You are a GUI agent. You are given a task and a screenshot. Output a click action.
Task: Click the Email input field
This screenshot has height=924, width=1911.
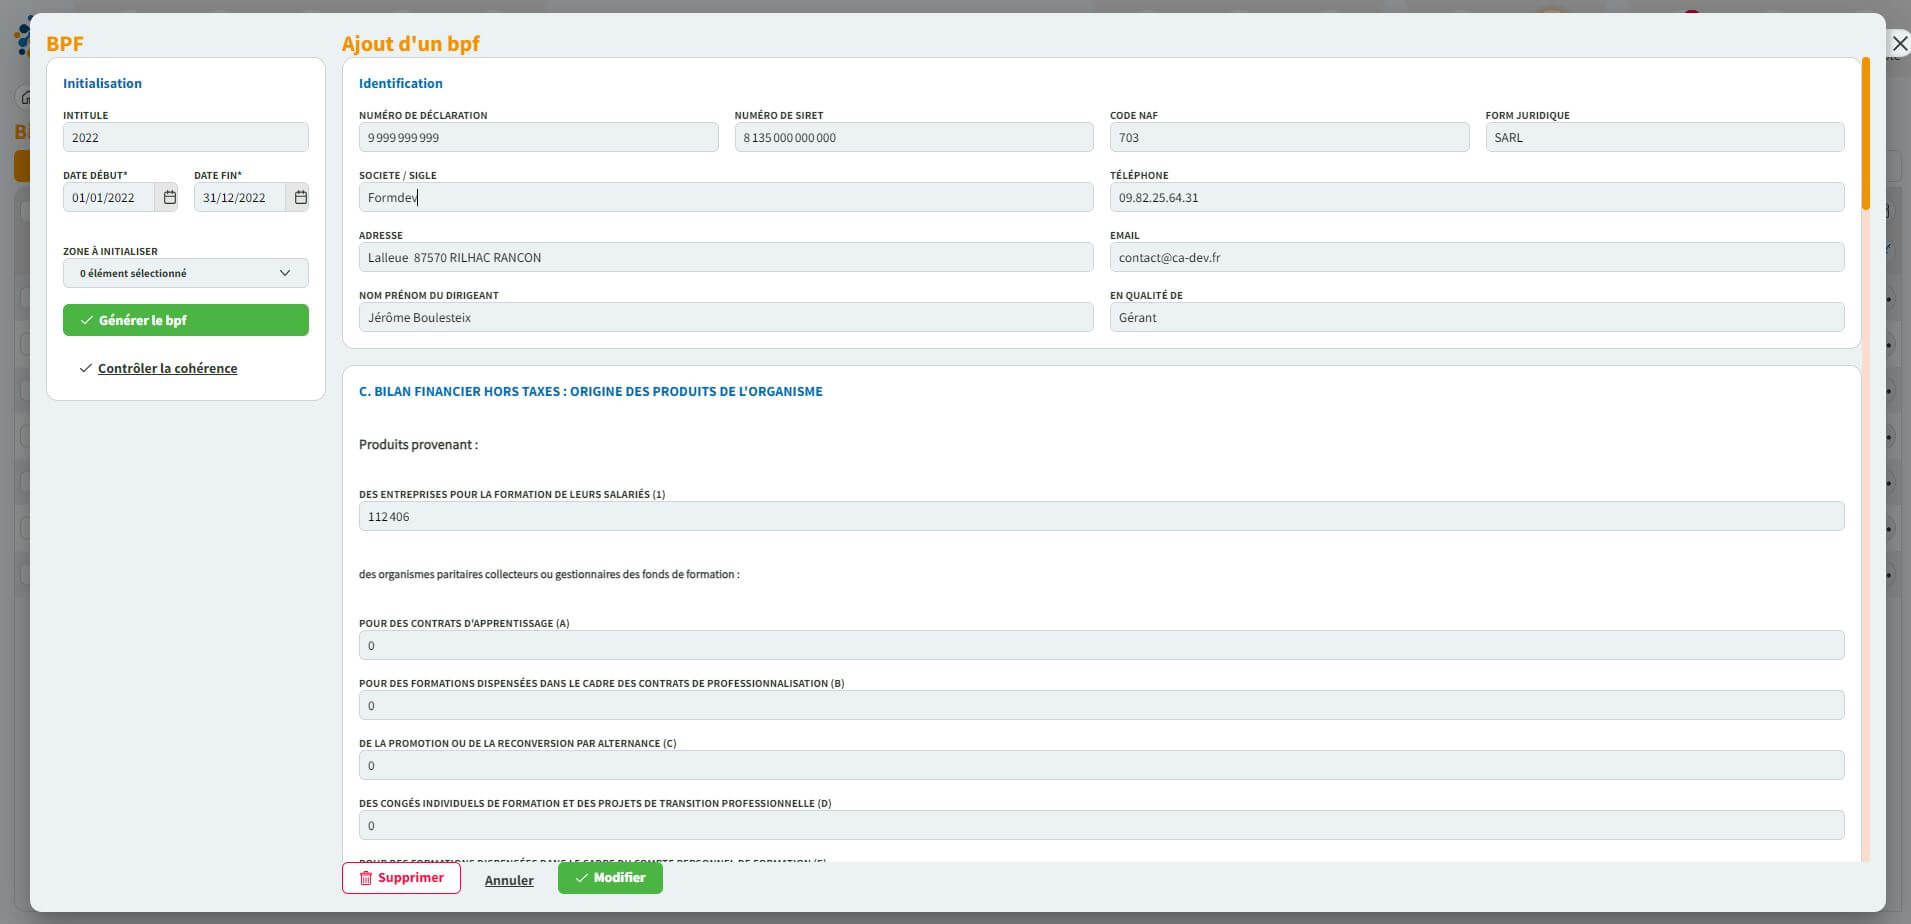pyautogui.click(x=1476, y=258)
